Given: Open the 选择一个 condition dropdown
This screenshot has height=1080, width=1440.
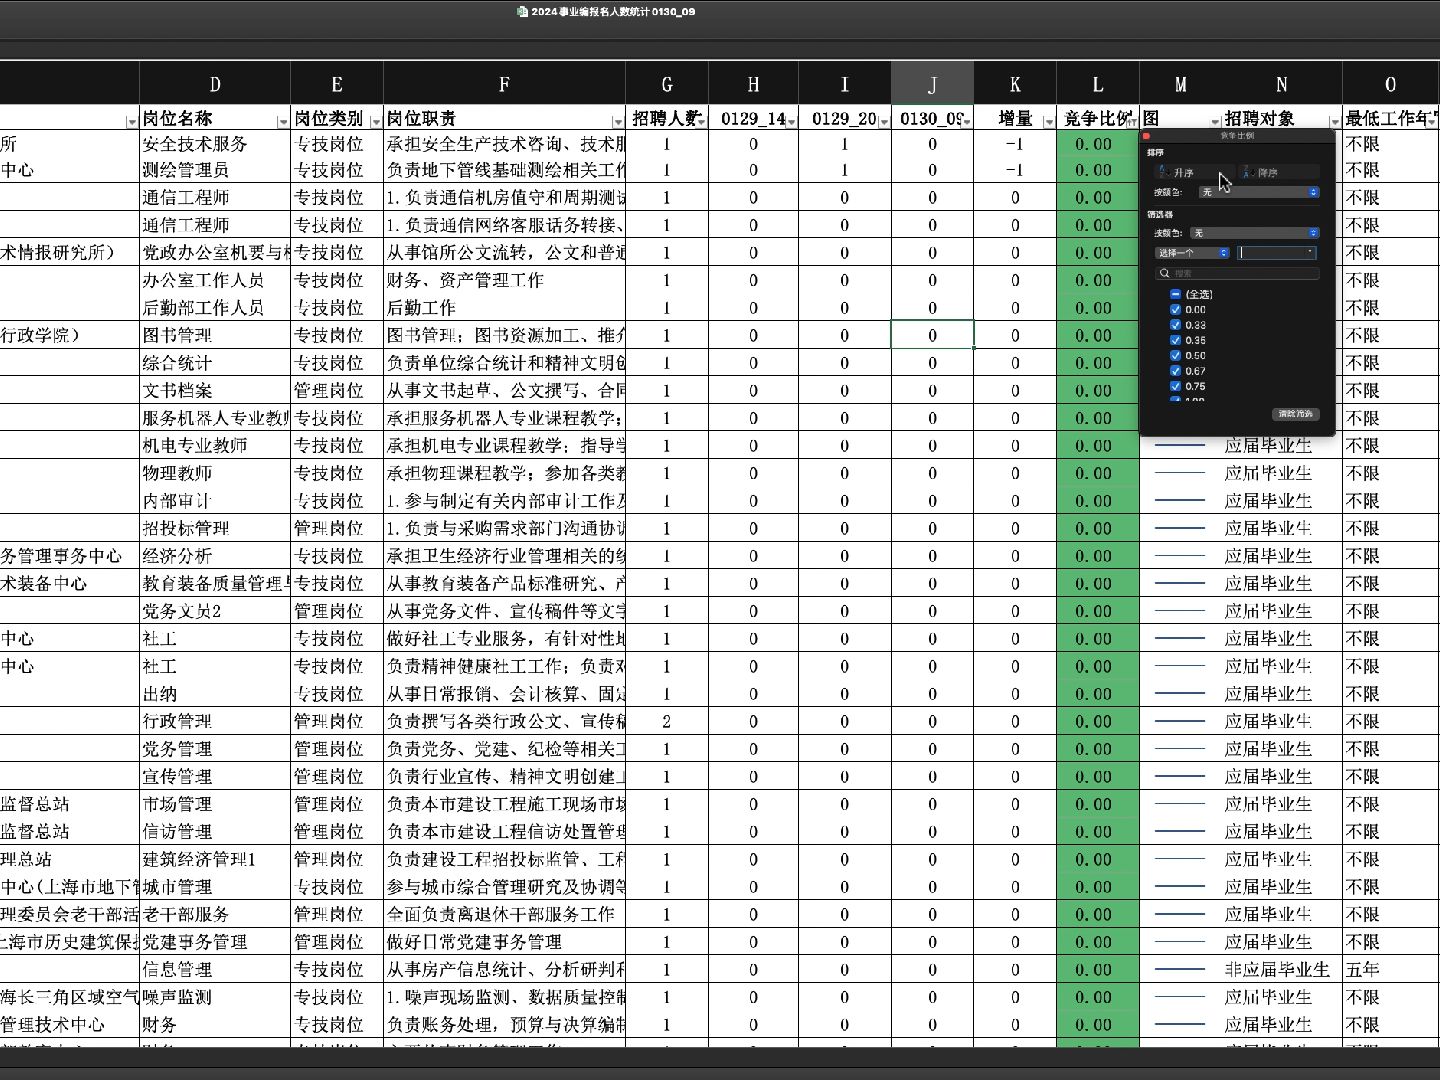Looking at the screenshot, I should coord(1192,253).
